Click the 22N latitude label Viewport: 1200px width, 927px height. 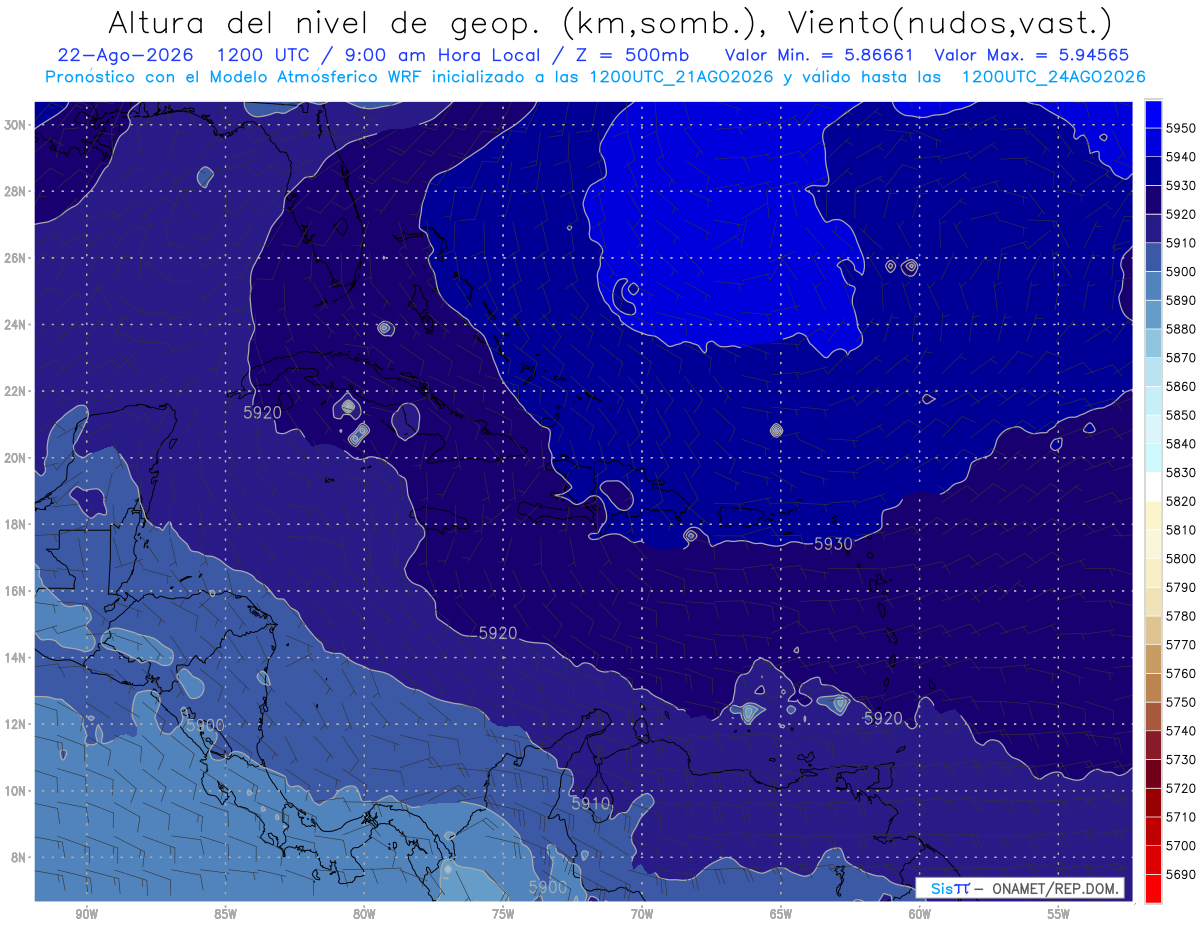pyautogui.click(x=15, y=391)
